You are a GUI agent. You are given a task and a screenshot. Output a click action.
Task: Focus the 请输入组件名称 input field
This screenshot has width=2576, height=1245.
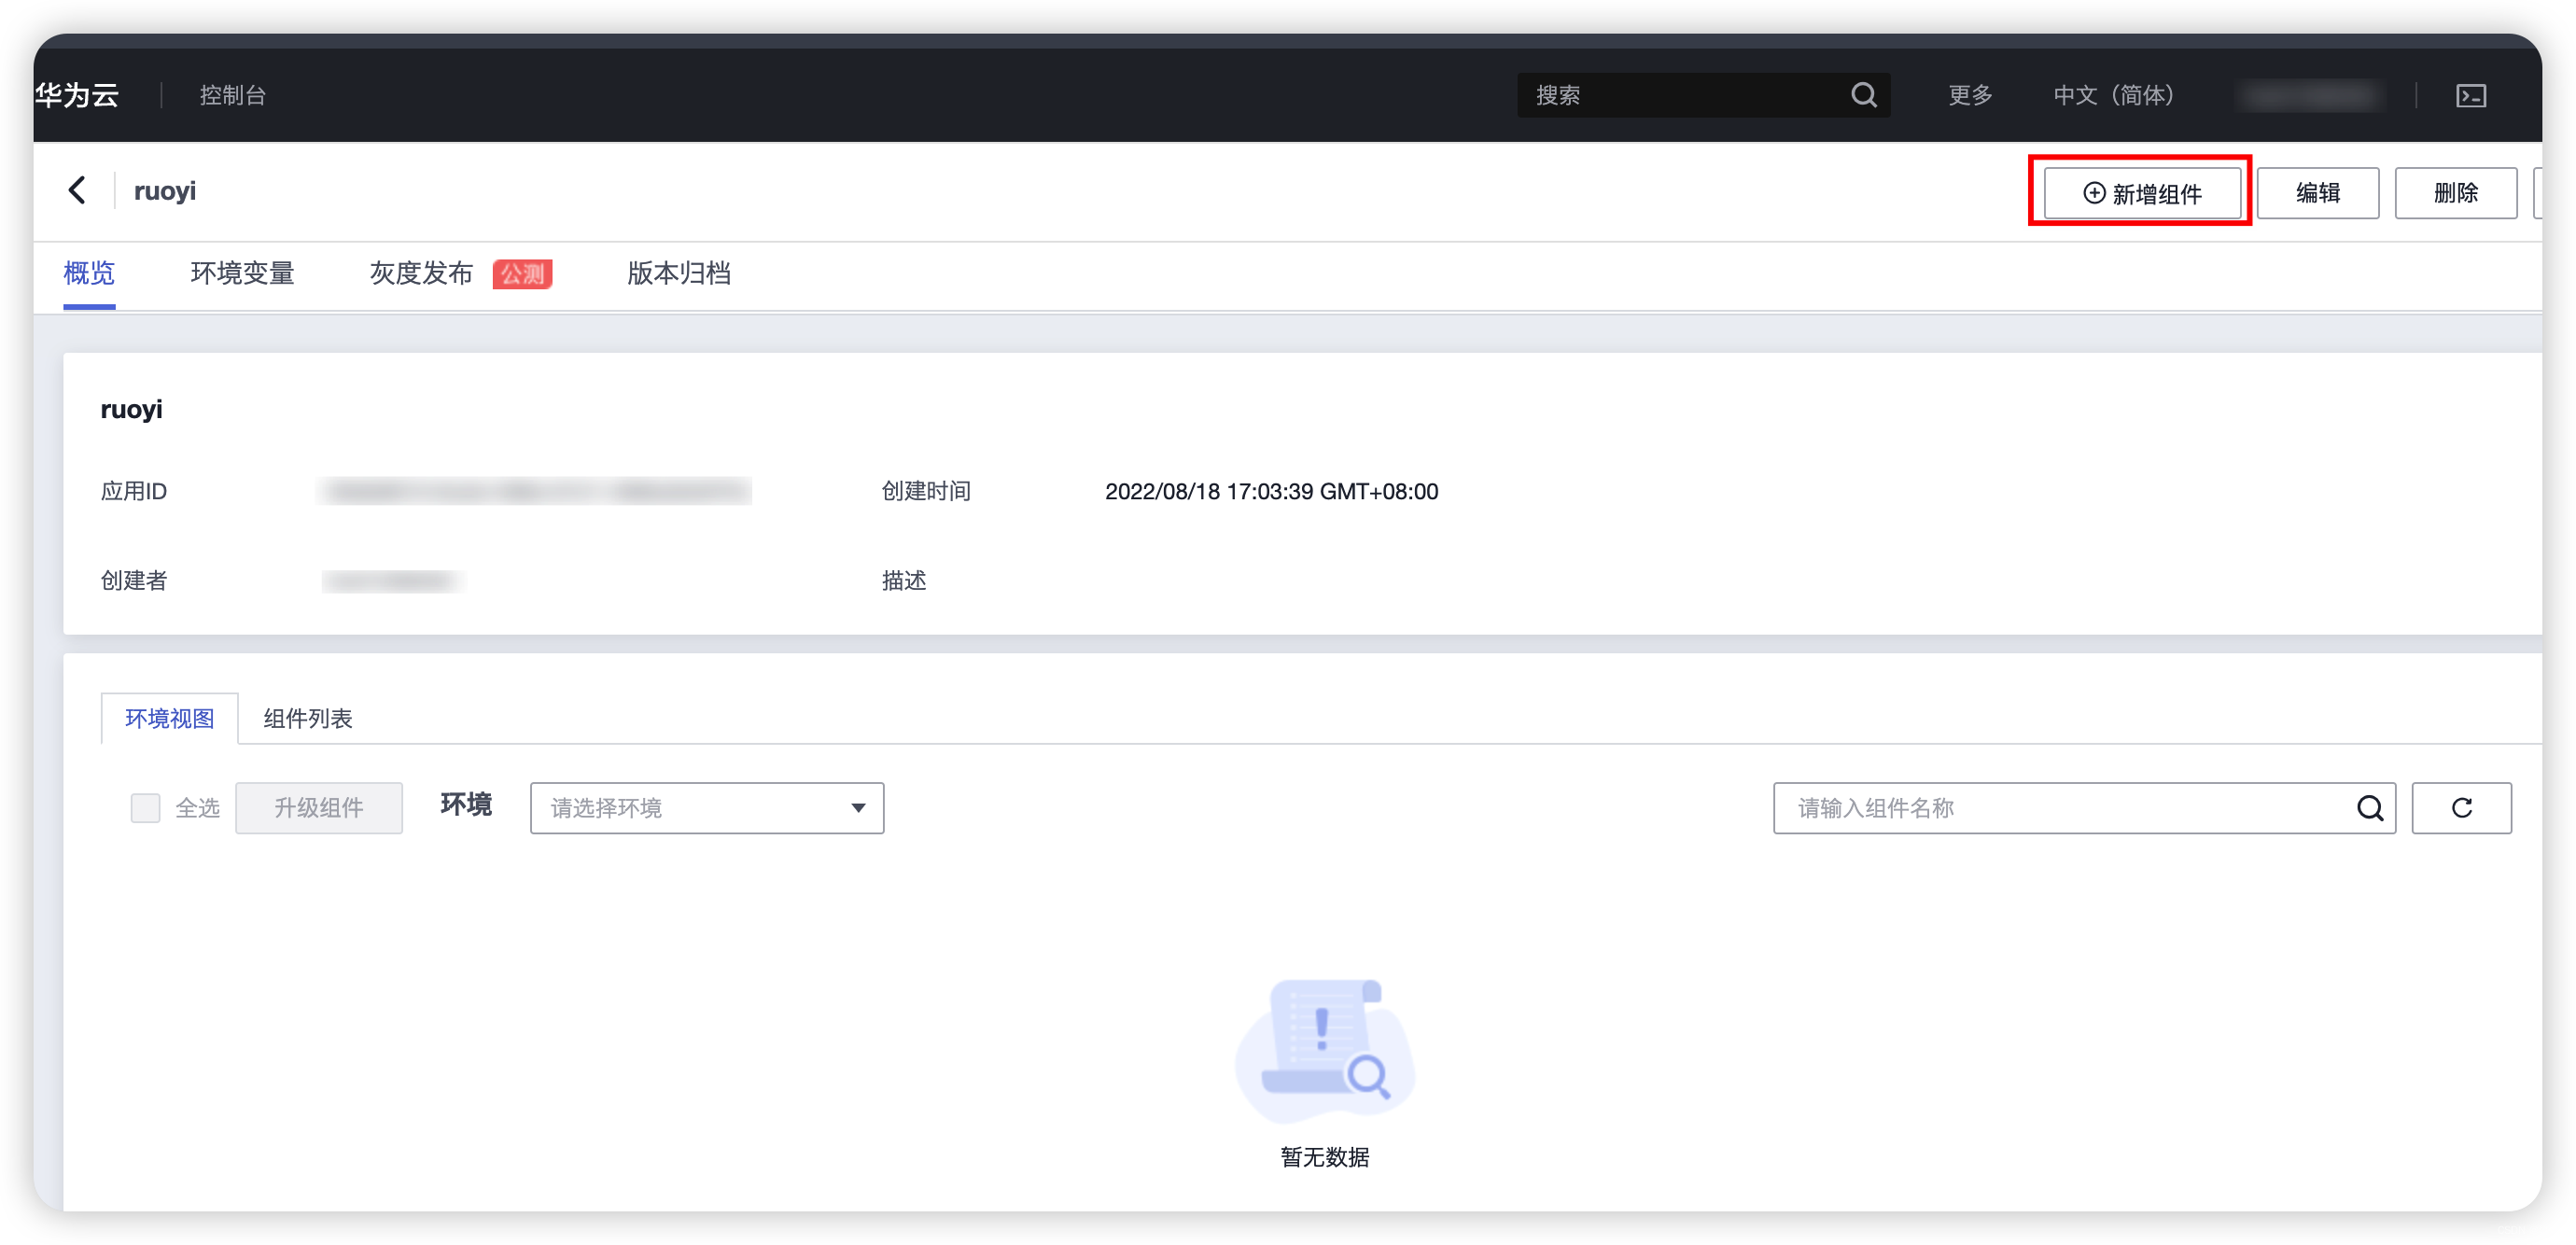pos(2060,808)
